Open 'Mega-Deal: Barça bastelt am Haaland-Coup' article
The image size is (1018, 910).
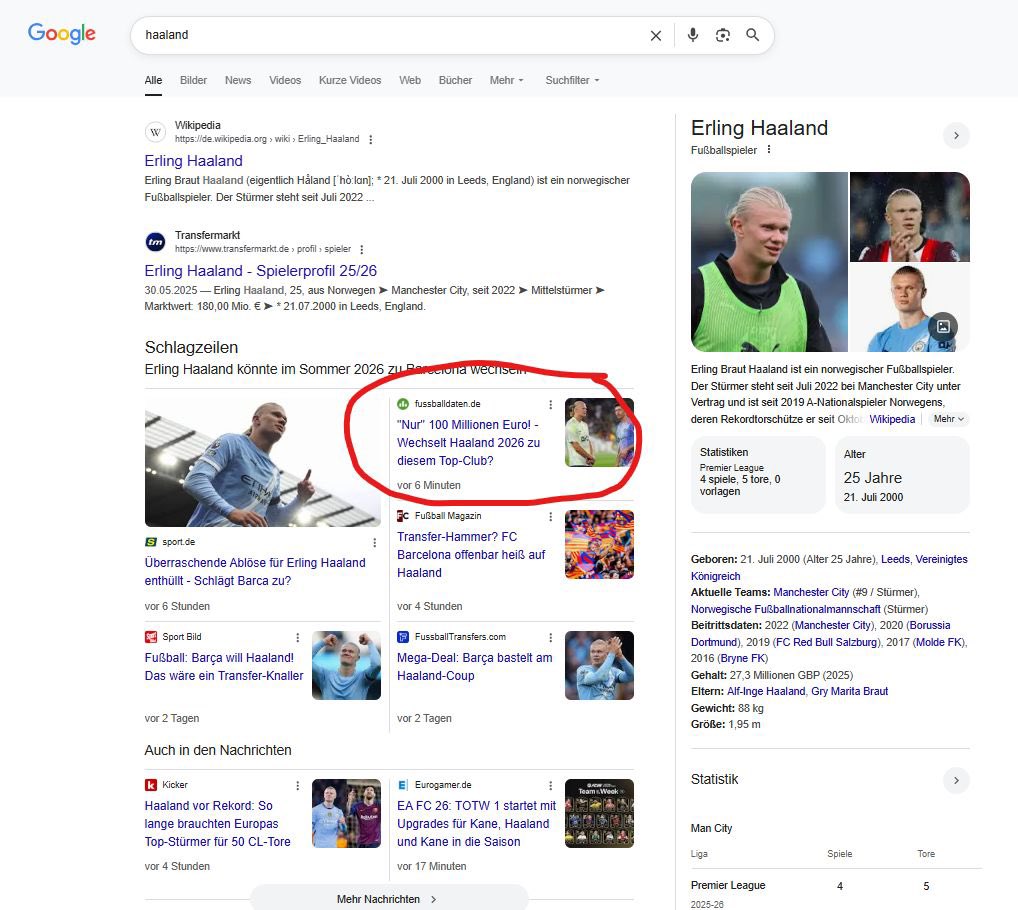[x=475, y=667]
